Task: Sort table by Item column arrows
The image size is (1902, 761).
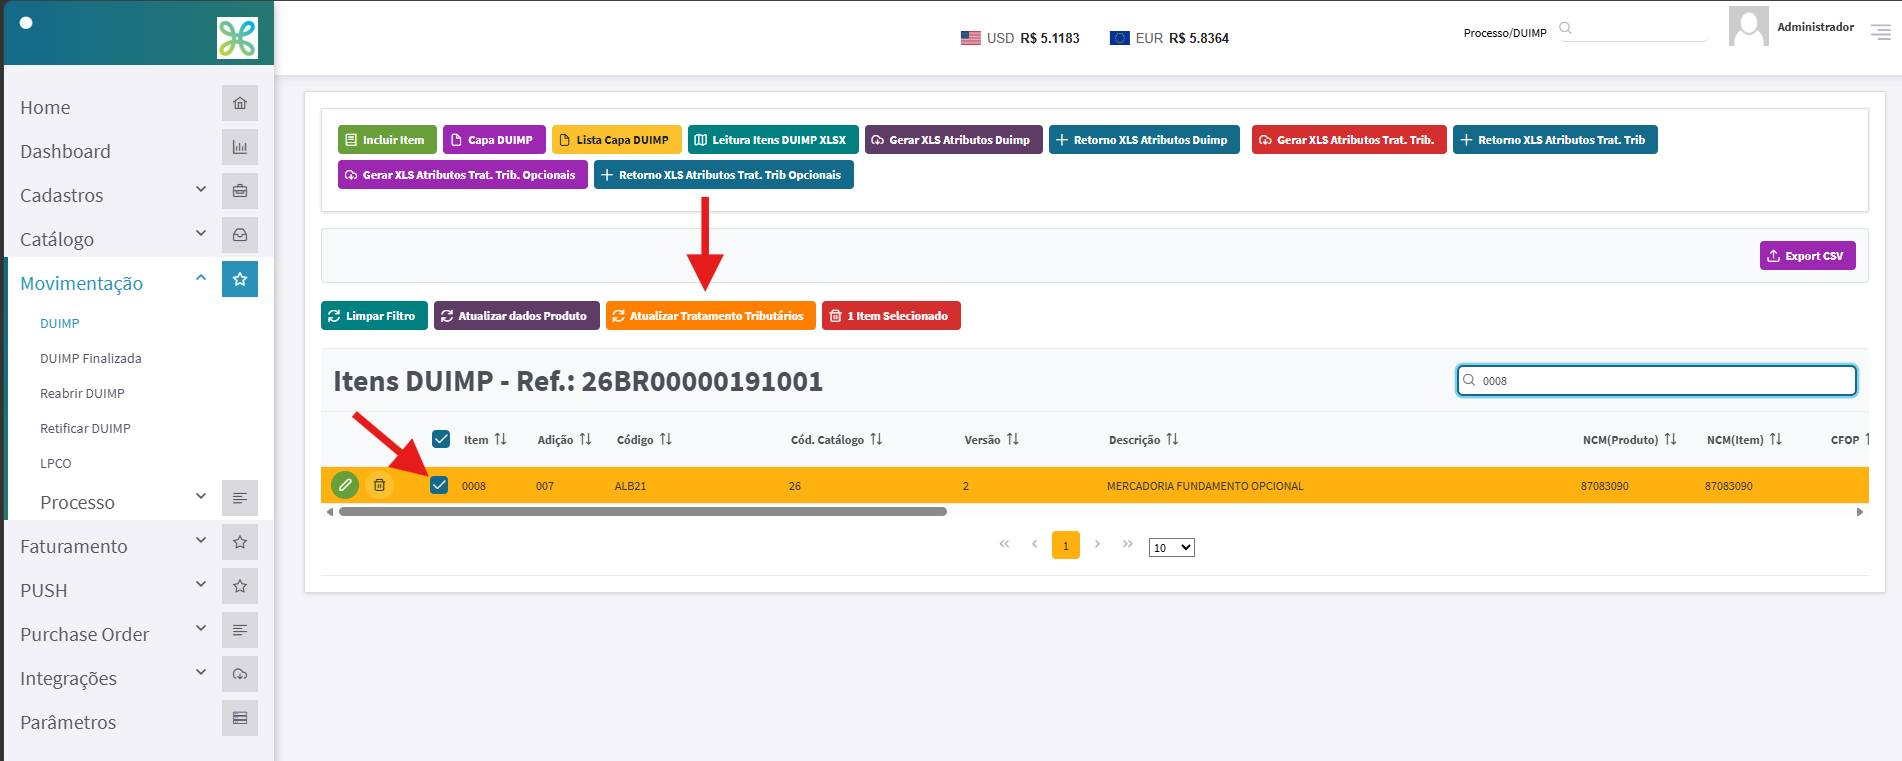Action: pyautogui.click(x=501, y=439)
